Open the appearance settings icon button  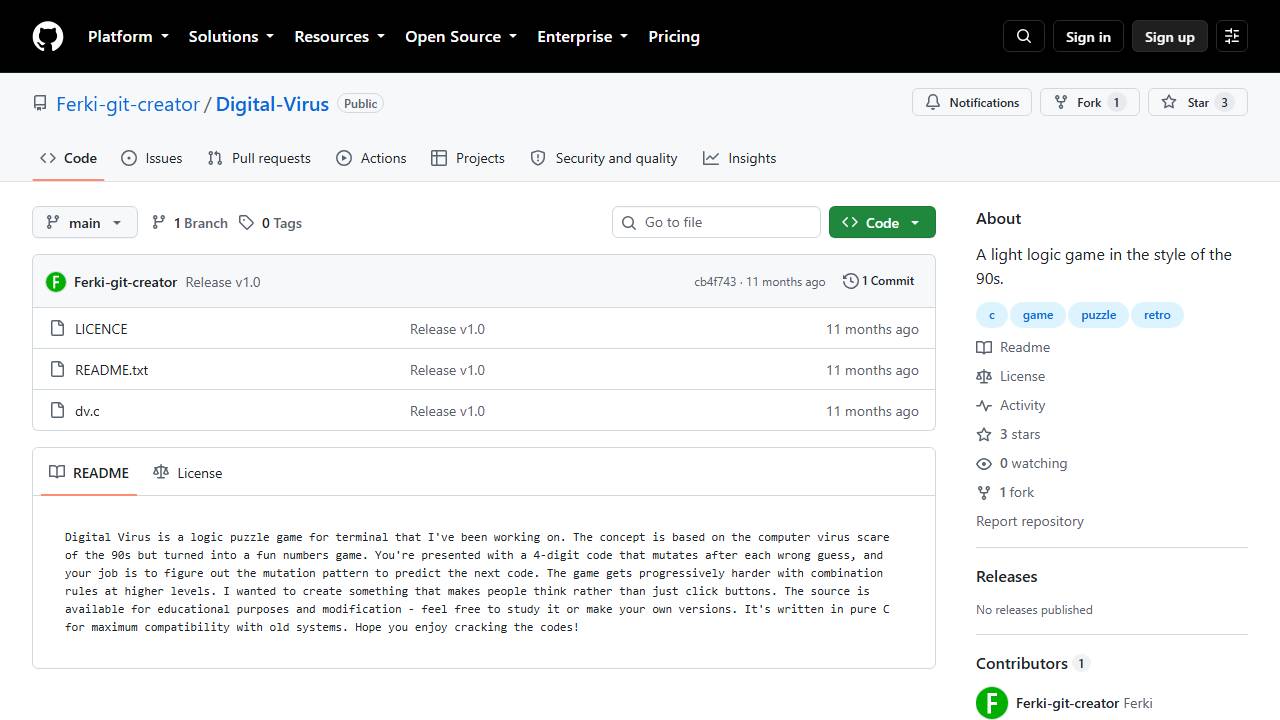pyautogui.click(x=1232, y=36)
